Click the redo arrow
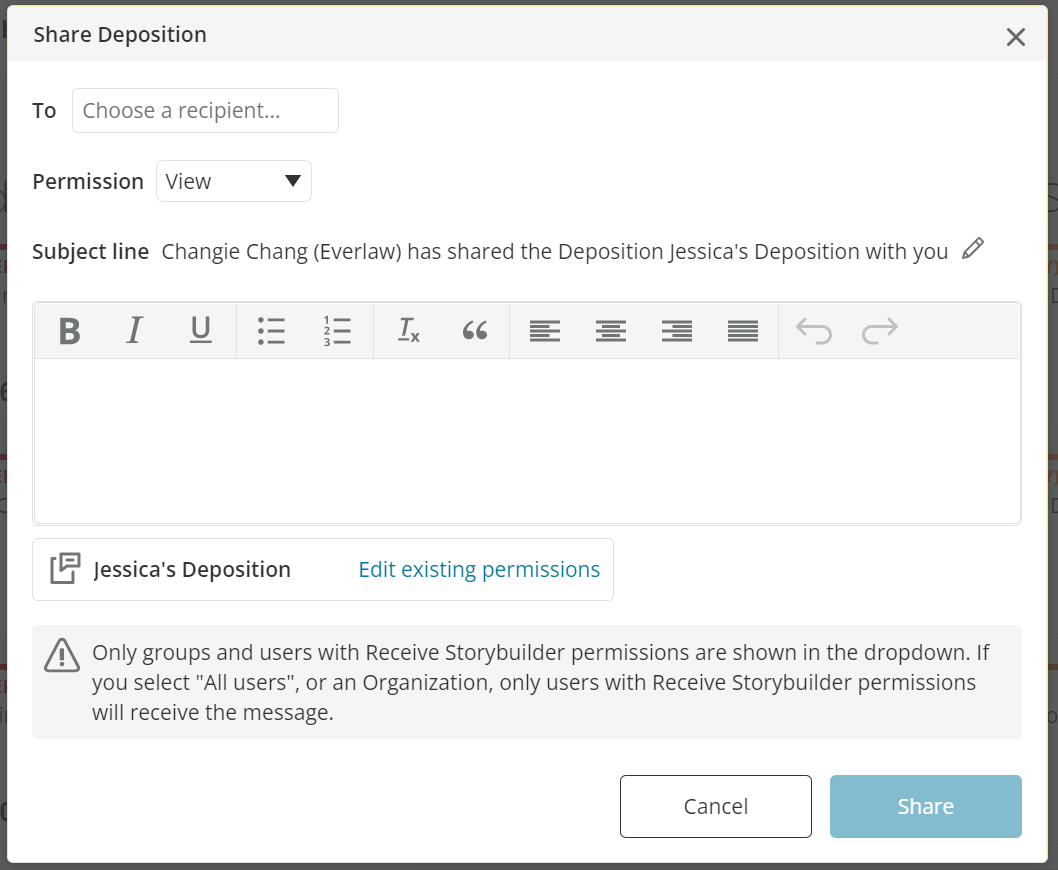The height and width of the screenshot is (870, 1058). tap(879, 331)
